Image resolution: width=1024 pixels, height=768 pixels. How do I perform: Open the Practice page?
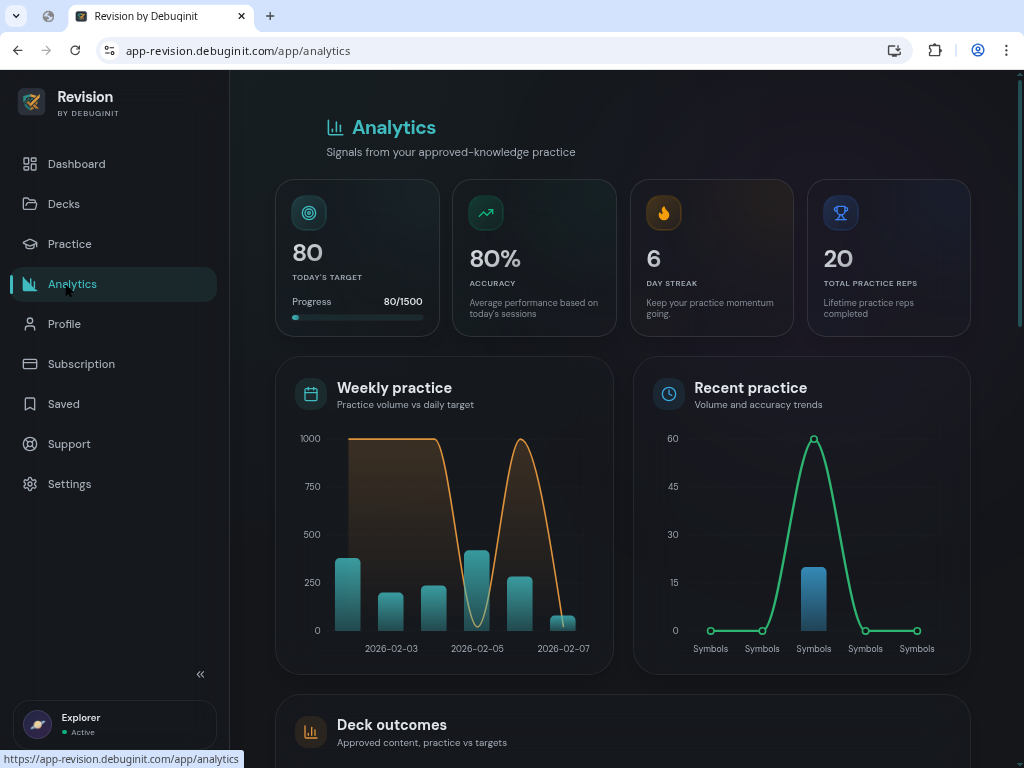(x=69, y=244)
